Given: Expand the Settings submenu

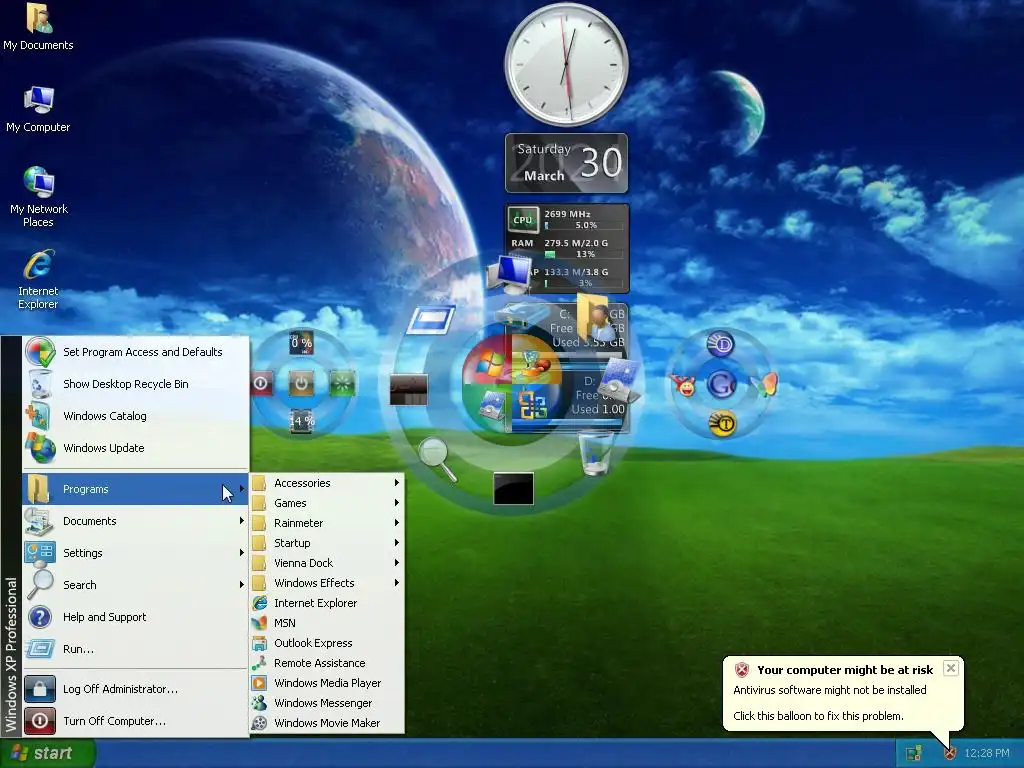Looking at the screenshot, I should pos(136,553).
